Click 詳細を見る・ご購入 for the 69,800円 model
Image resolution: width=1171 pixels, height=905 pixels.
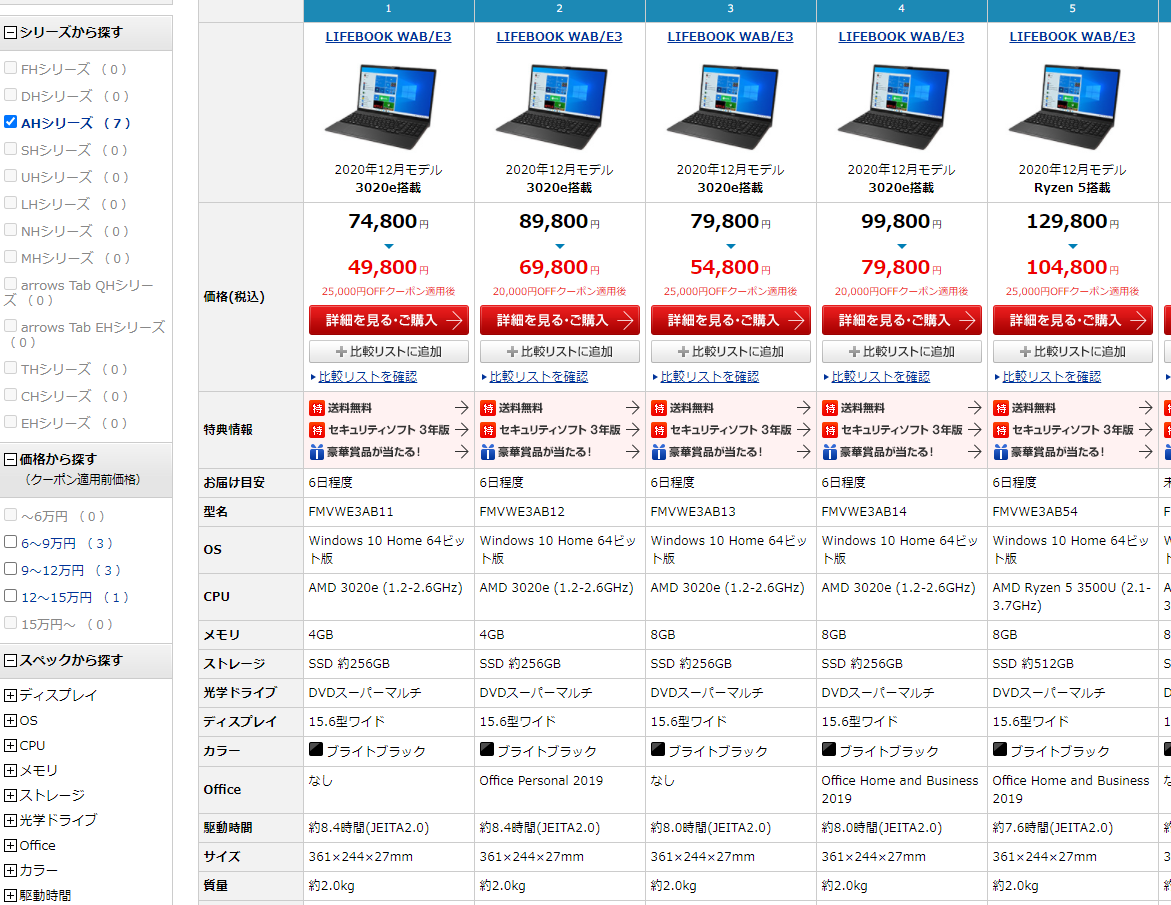tap(560, 320)
